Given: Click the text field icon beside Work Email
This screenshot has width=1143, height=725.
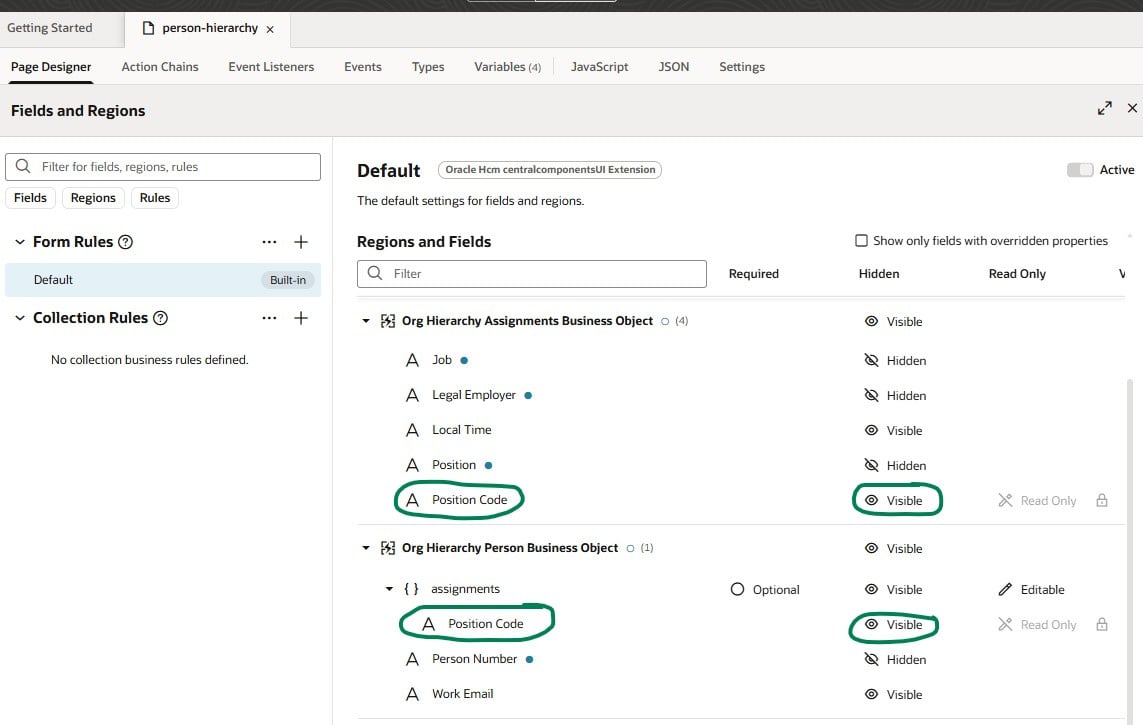Looking at the screenshot, I should (x=412, y=694).
